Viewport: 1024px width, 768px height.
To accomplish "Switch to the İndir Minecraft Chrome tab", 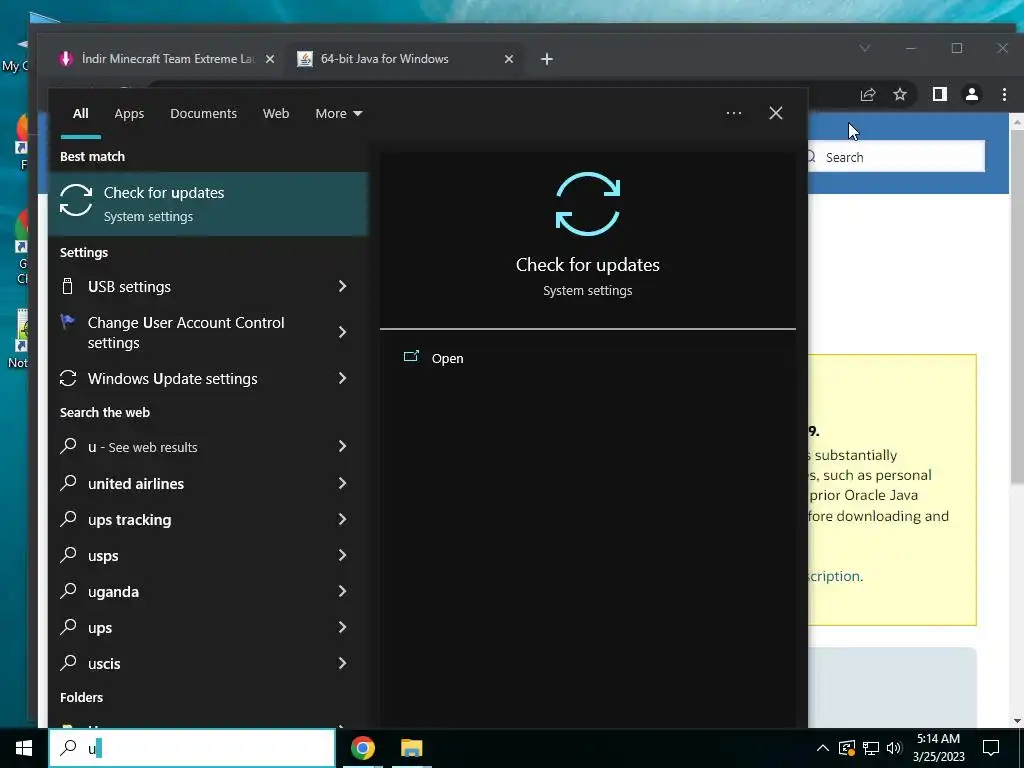I will (x=167, y=59).
